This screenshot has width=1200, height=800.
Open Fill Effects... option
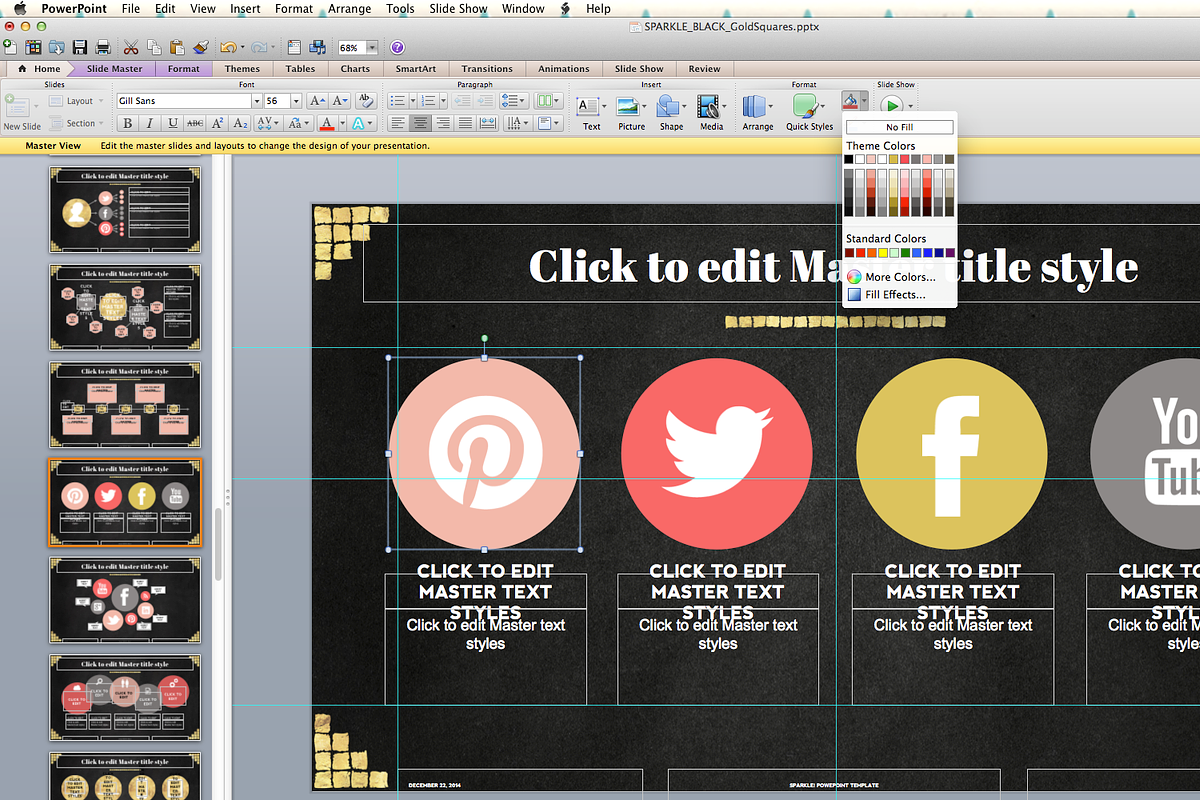[887, 295]
